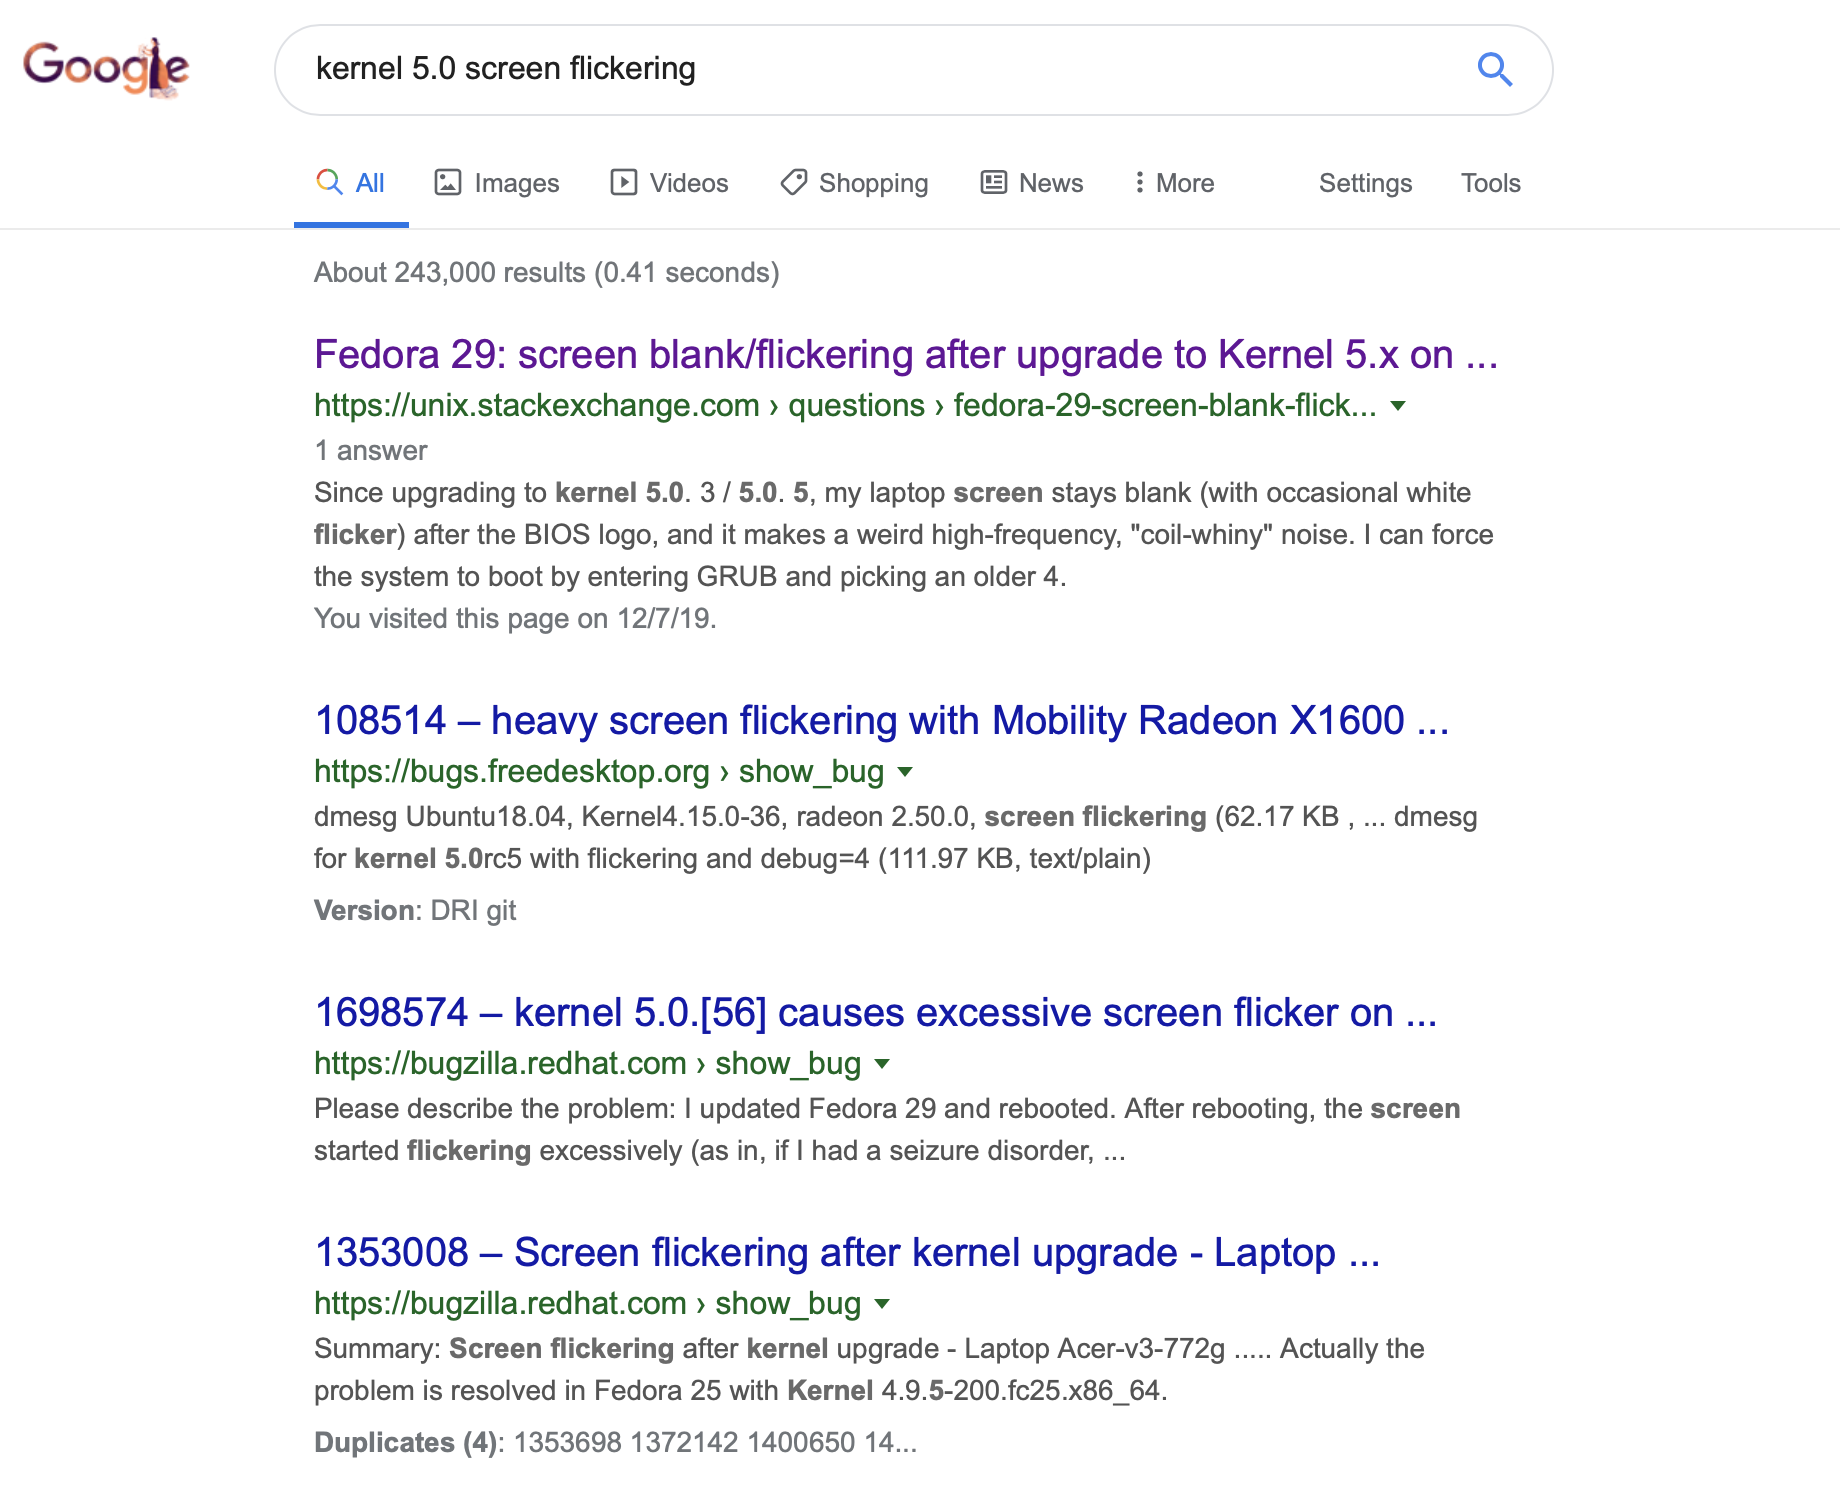
Task: Open the Tools menu
Action: click(x=1490, y=183)
